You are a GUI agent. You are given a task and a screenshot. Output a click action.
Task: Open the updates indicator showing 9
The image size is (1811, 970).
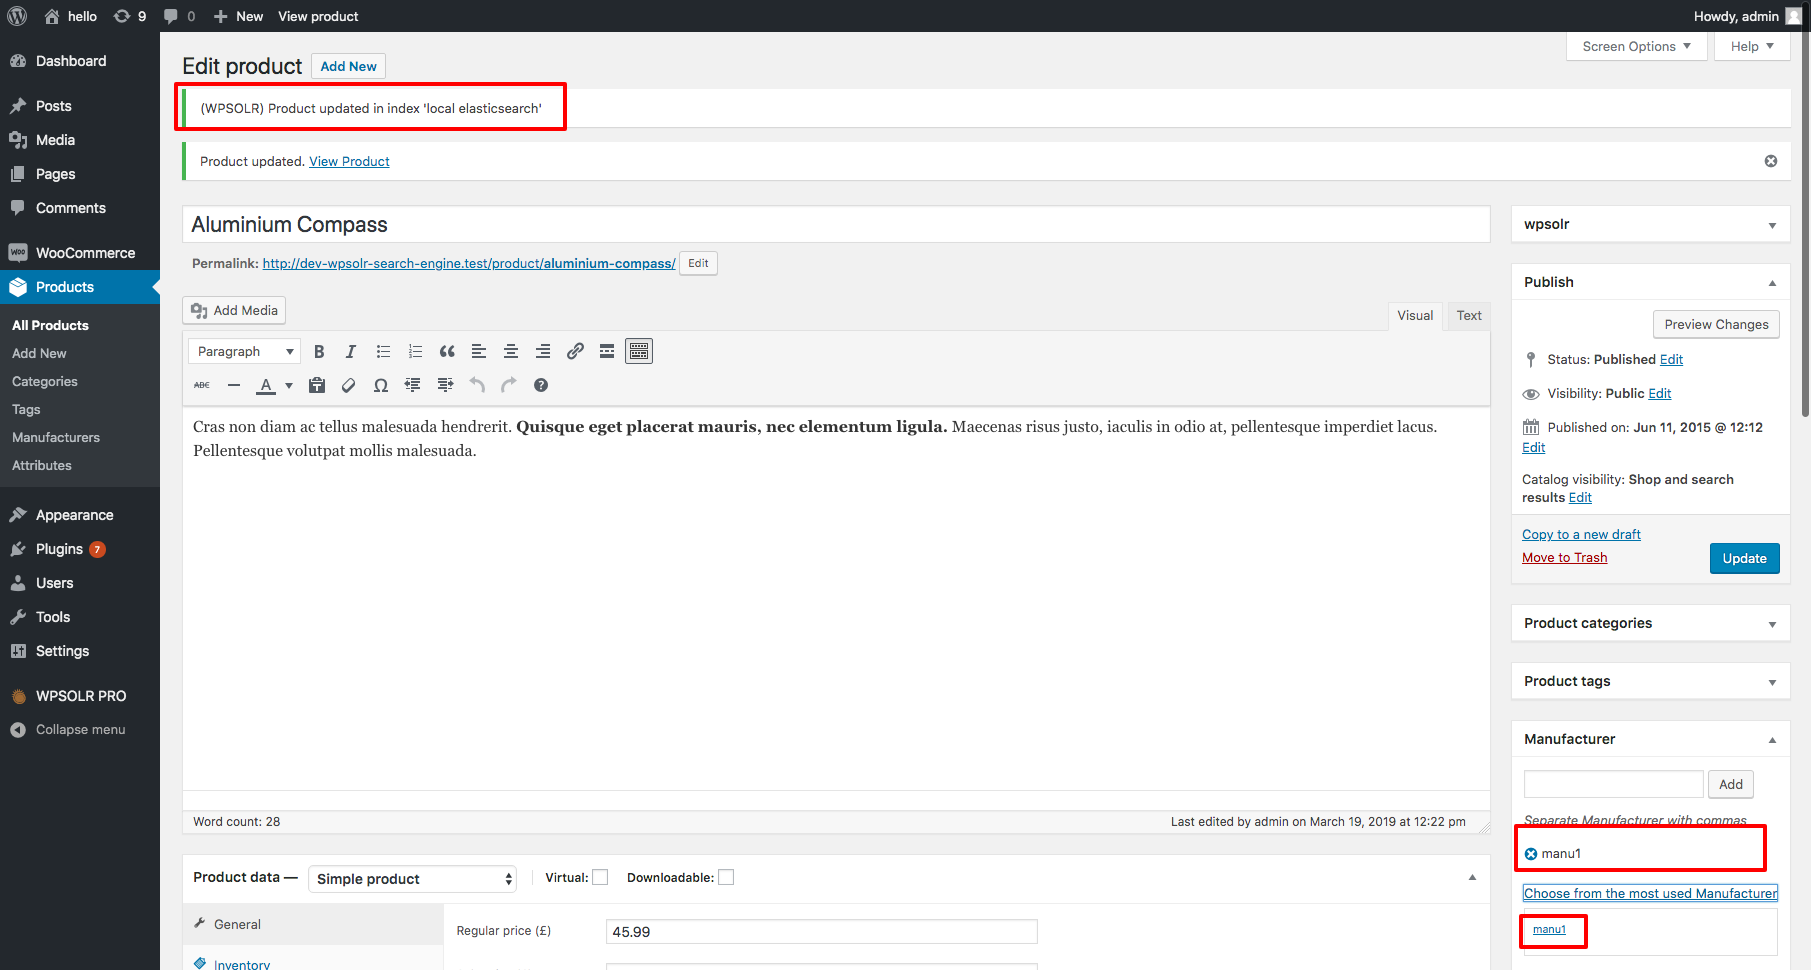[130, 16]
